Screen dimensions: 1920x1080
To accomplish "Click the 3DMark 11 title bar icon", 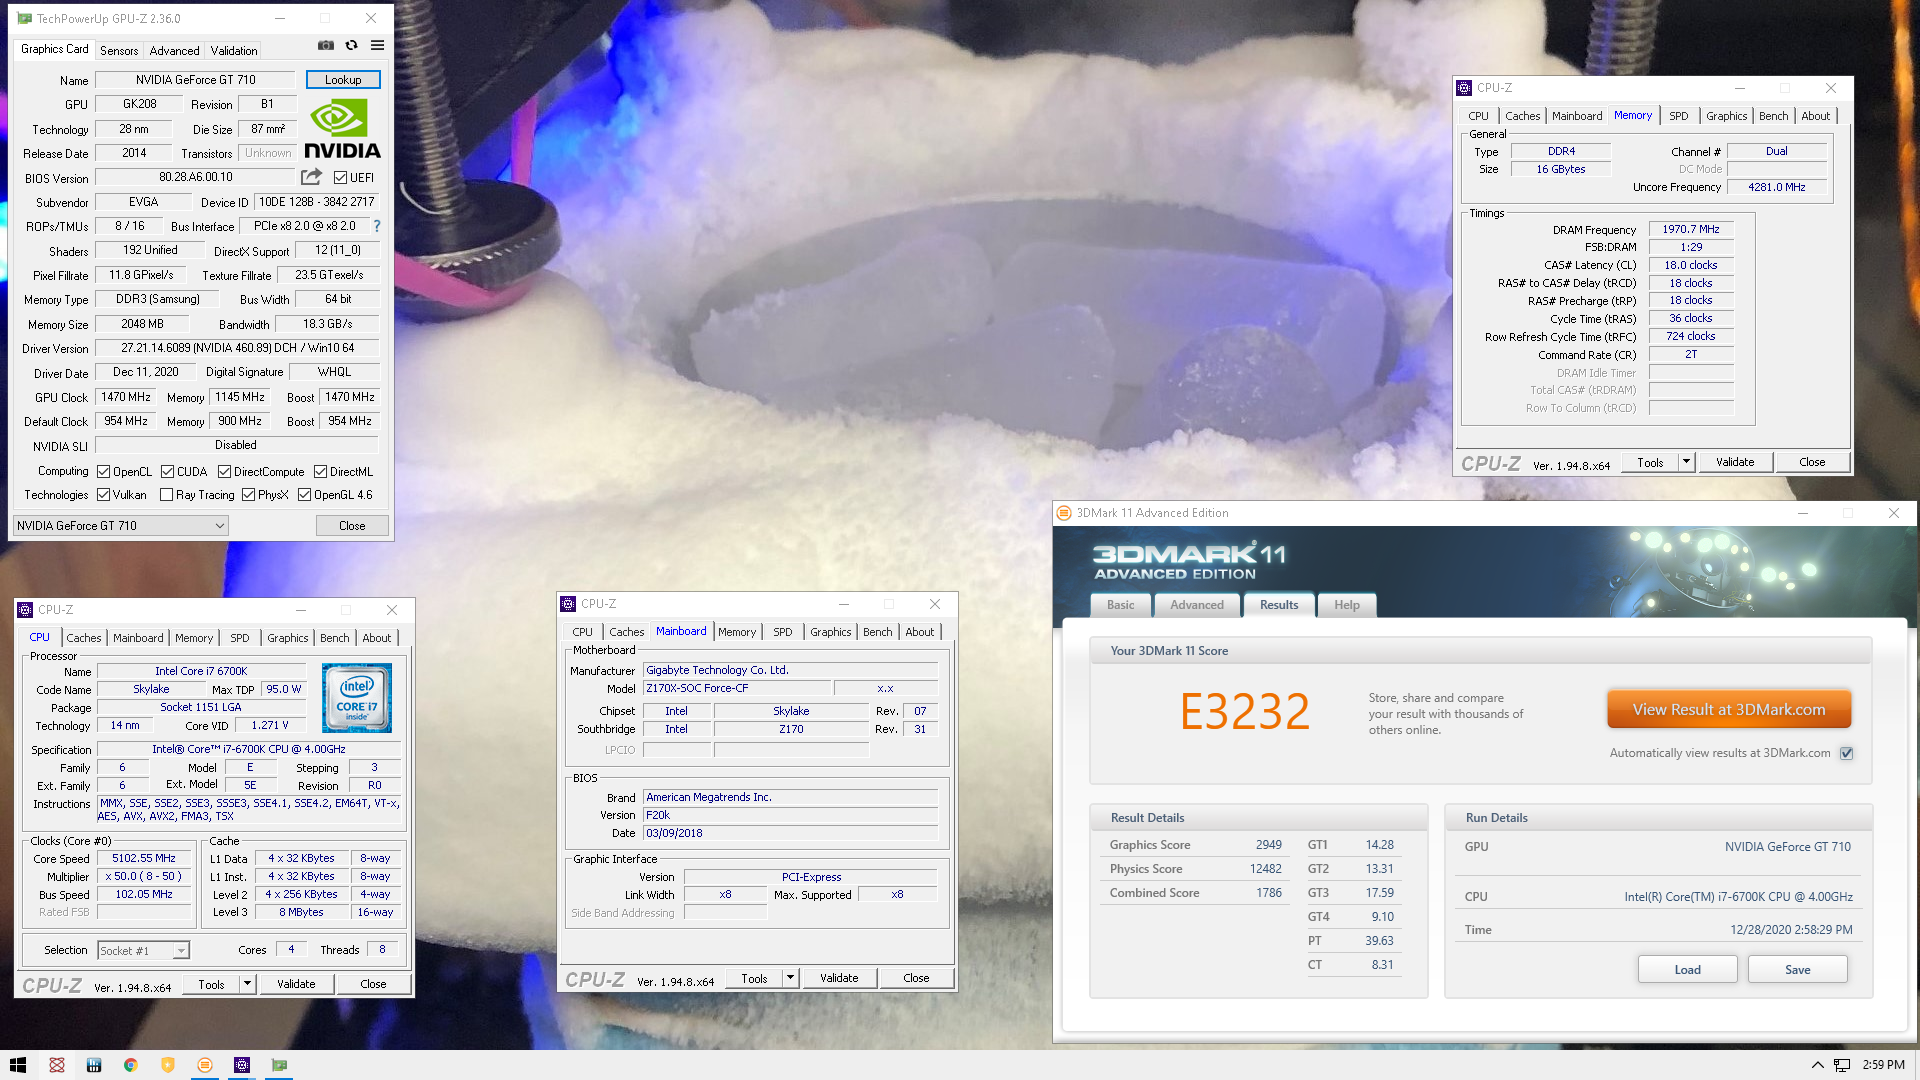I will 1065,513.
